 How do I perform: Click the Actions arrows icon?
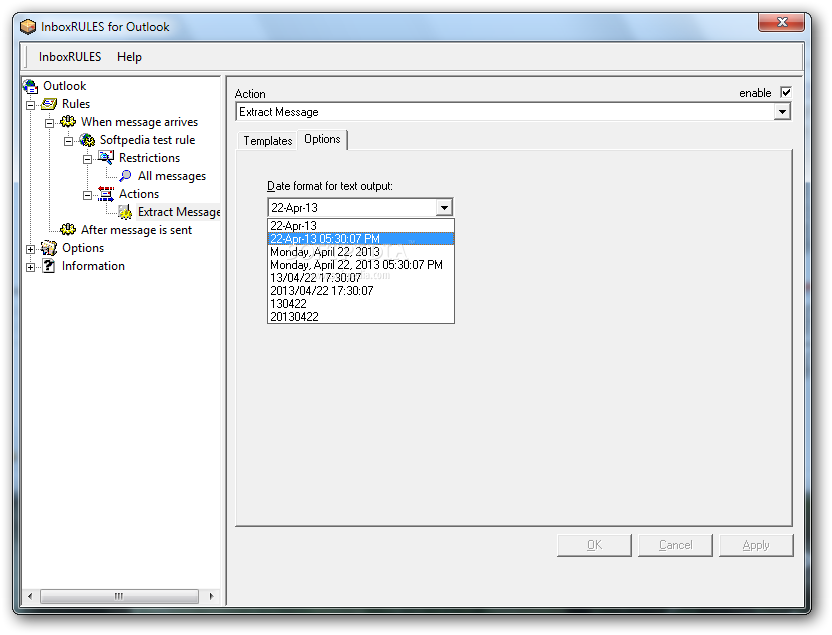pos(106,194)
